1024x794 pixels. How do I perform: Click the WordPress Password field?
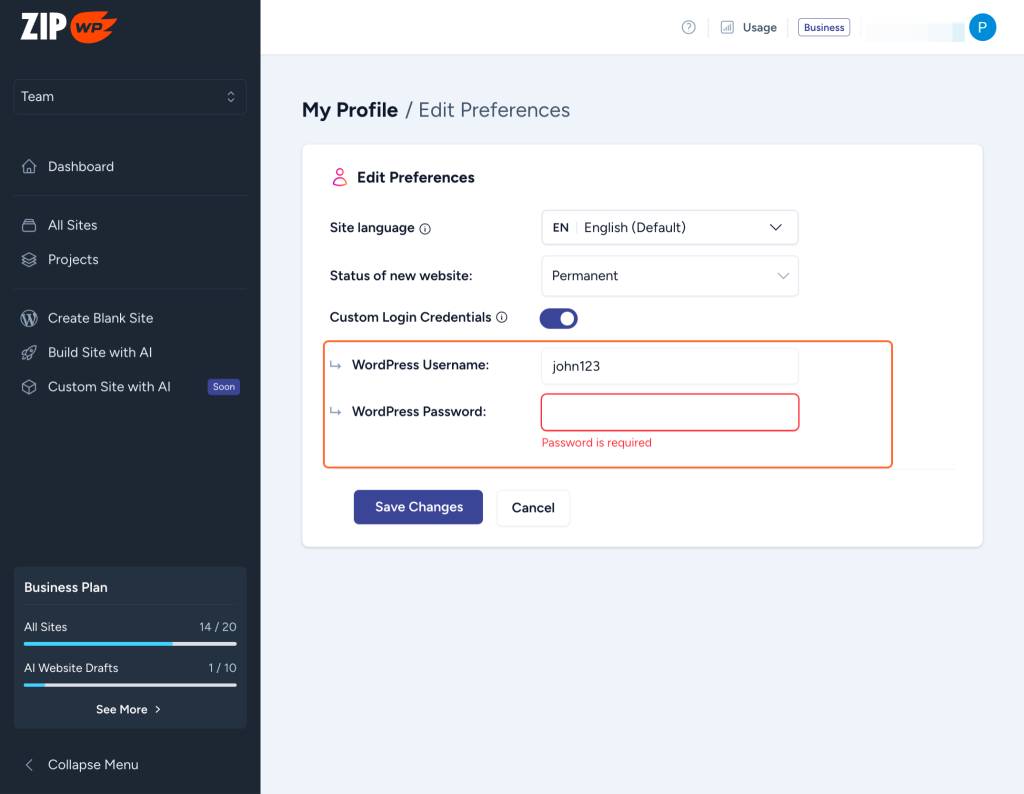click(x=668, y=412)
